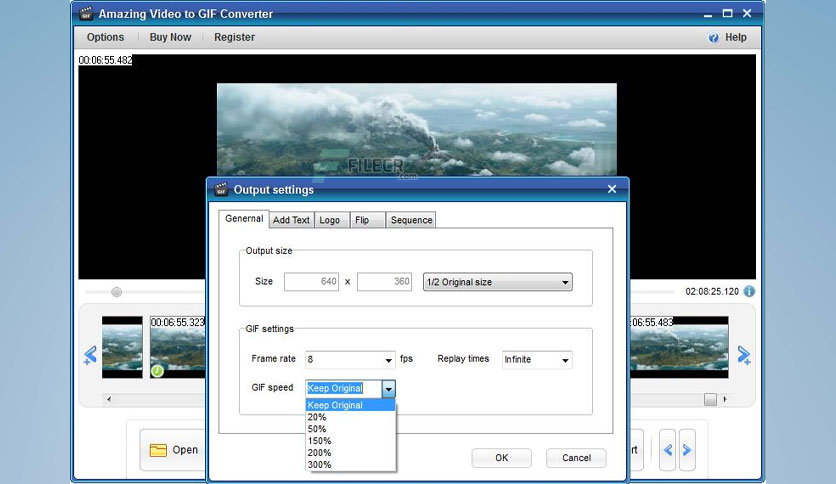Click the Help question mark icon

[713, 38]
